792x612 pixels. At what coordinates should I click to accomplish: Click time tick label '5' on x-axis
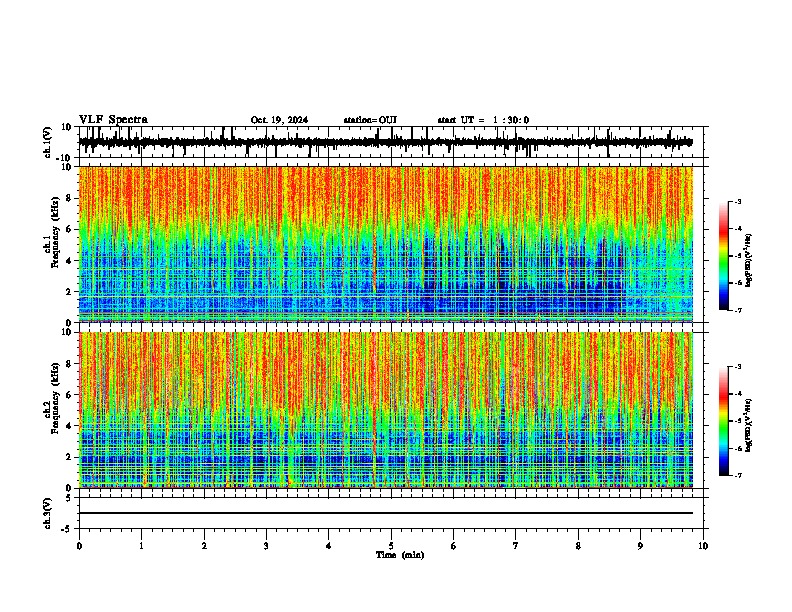point(391,546)
